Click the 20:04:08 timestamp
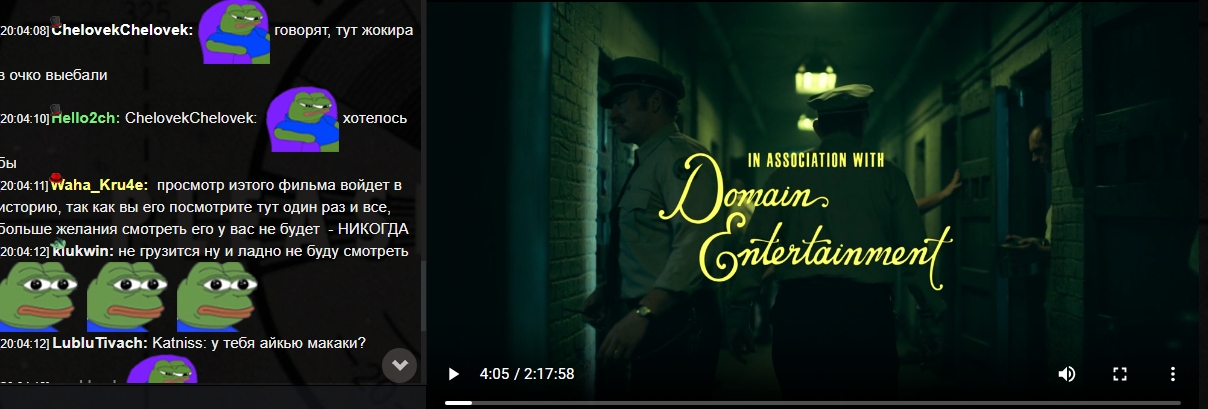This screenshot has height=409, width=1208. point(24,31)
